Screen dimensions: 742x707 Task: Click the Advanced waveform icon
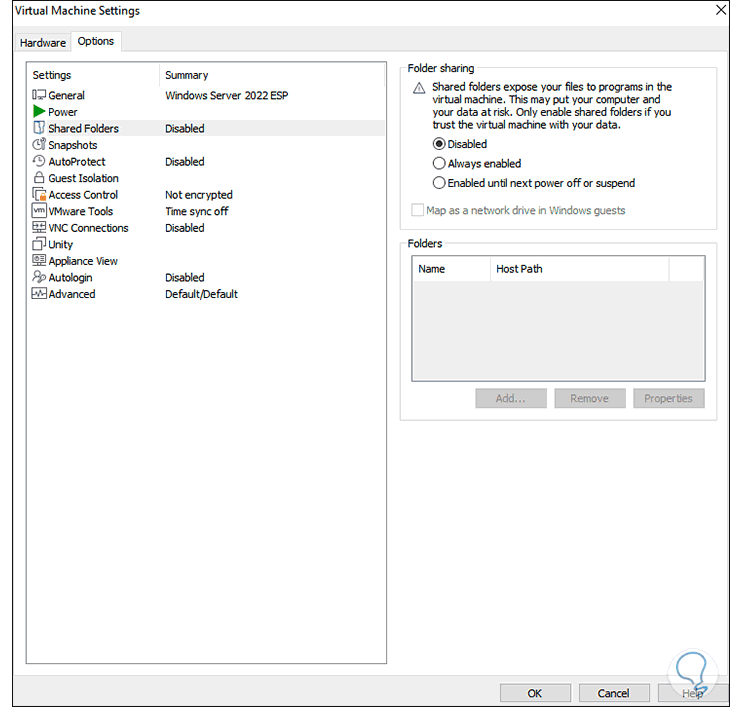(39, 293)
